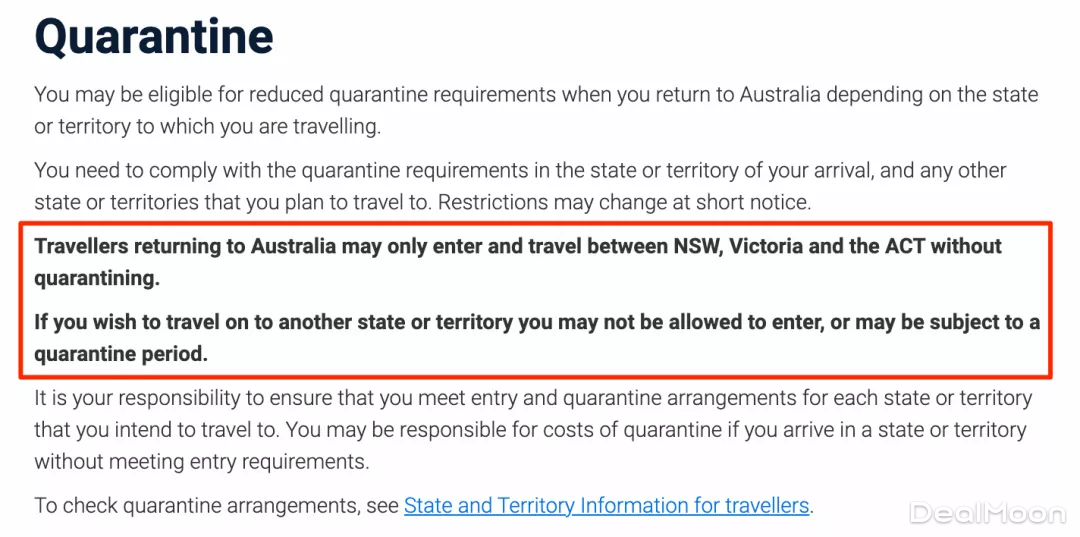The height and width of the screenshot is (537, 1080).
Task: Click the bold words "quarantine period."
Action: pos(121,354)
